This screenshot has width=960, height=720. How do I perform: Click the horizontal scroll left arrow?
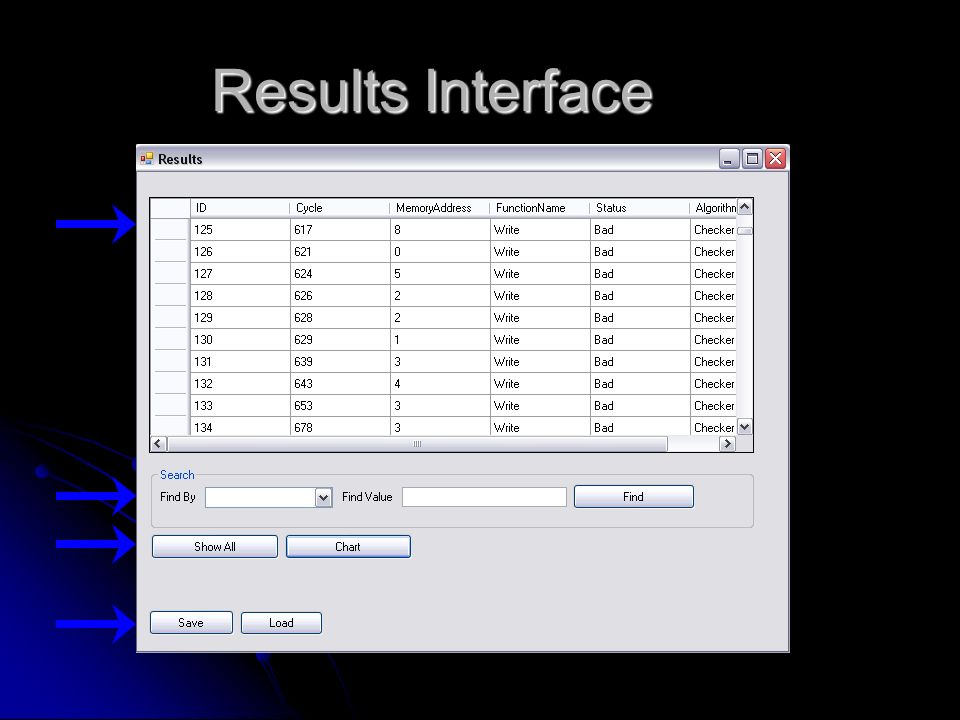(x=158, y=444)
